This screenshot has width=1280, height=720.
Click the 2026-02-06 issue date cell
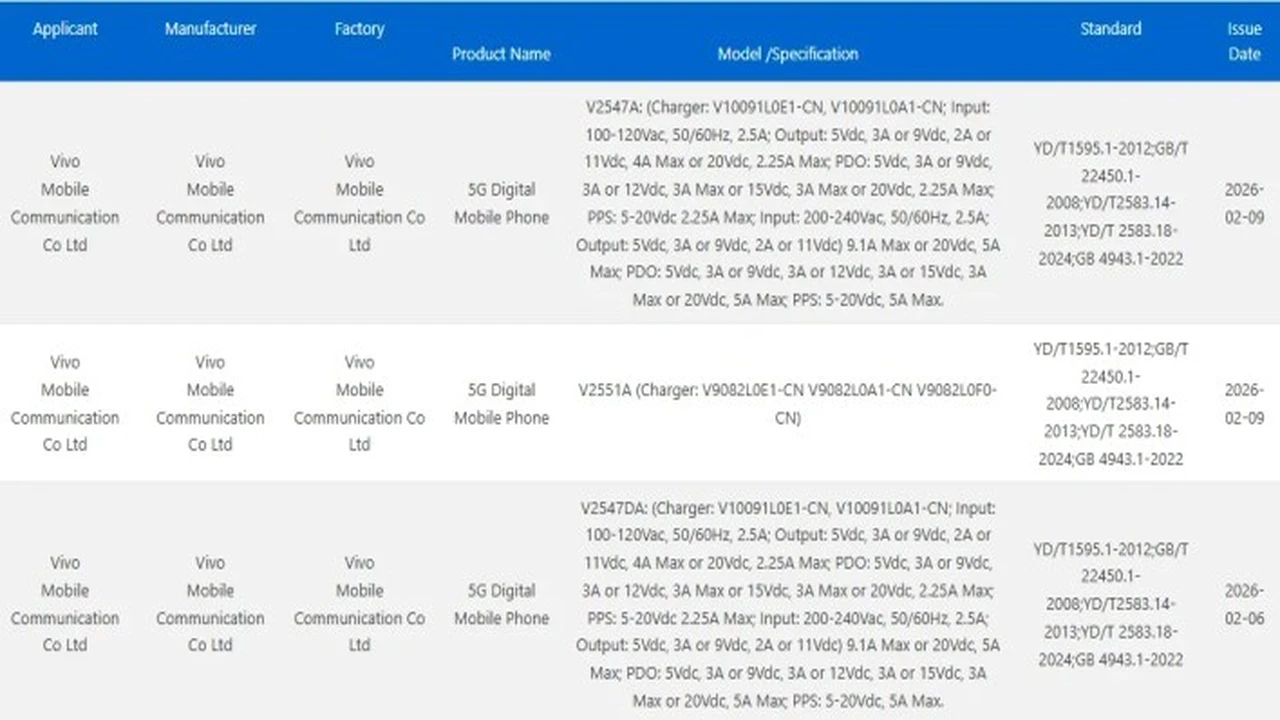[1244, 605]
